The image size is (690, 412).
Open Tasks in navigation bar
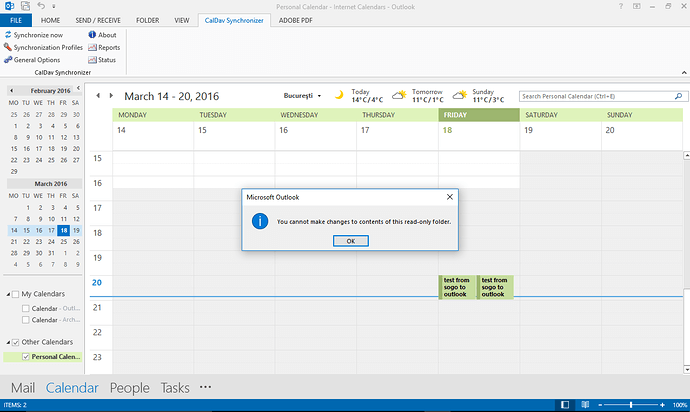(175, 388)
